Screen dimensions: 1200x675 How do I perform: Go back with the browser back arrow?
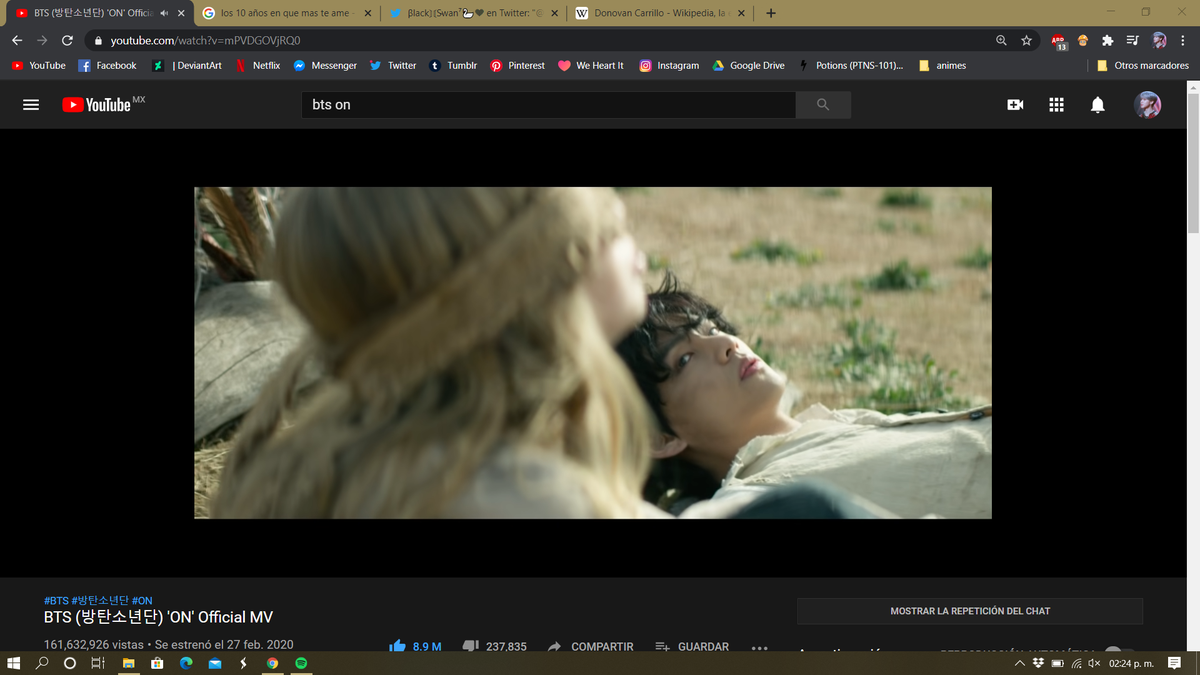click(x=17, y=40)
